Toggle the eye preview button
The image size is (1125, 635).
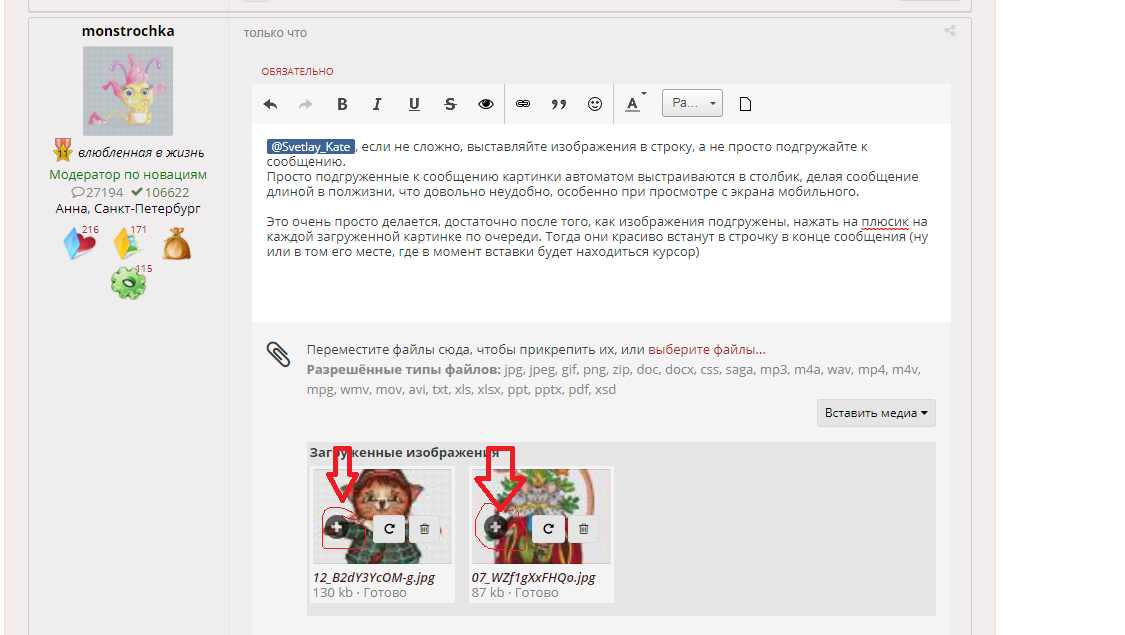point(486,104)
